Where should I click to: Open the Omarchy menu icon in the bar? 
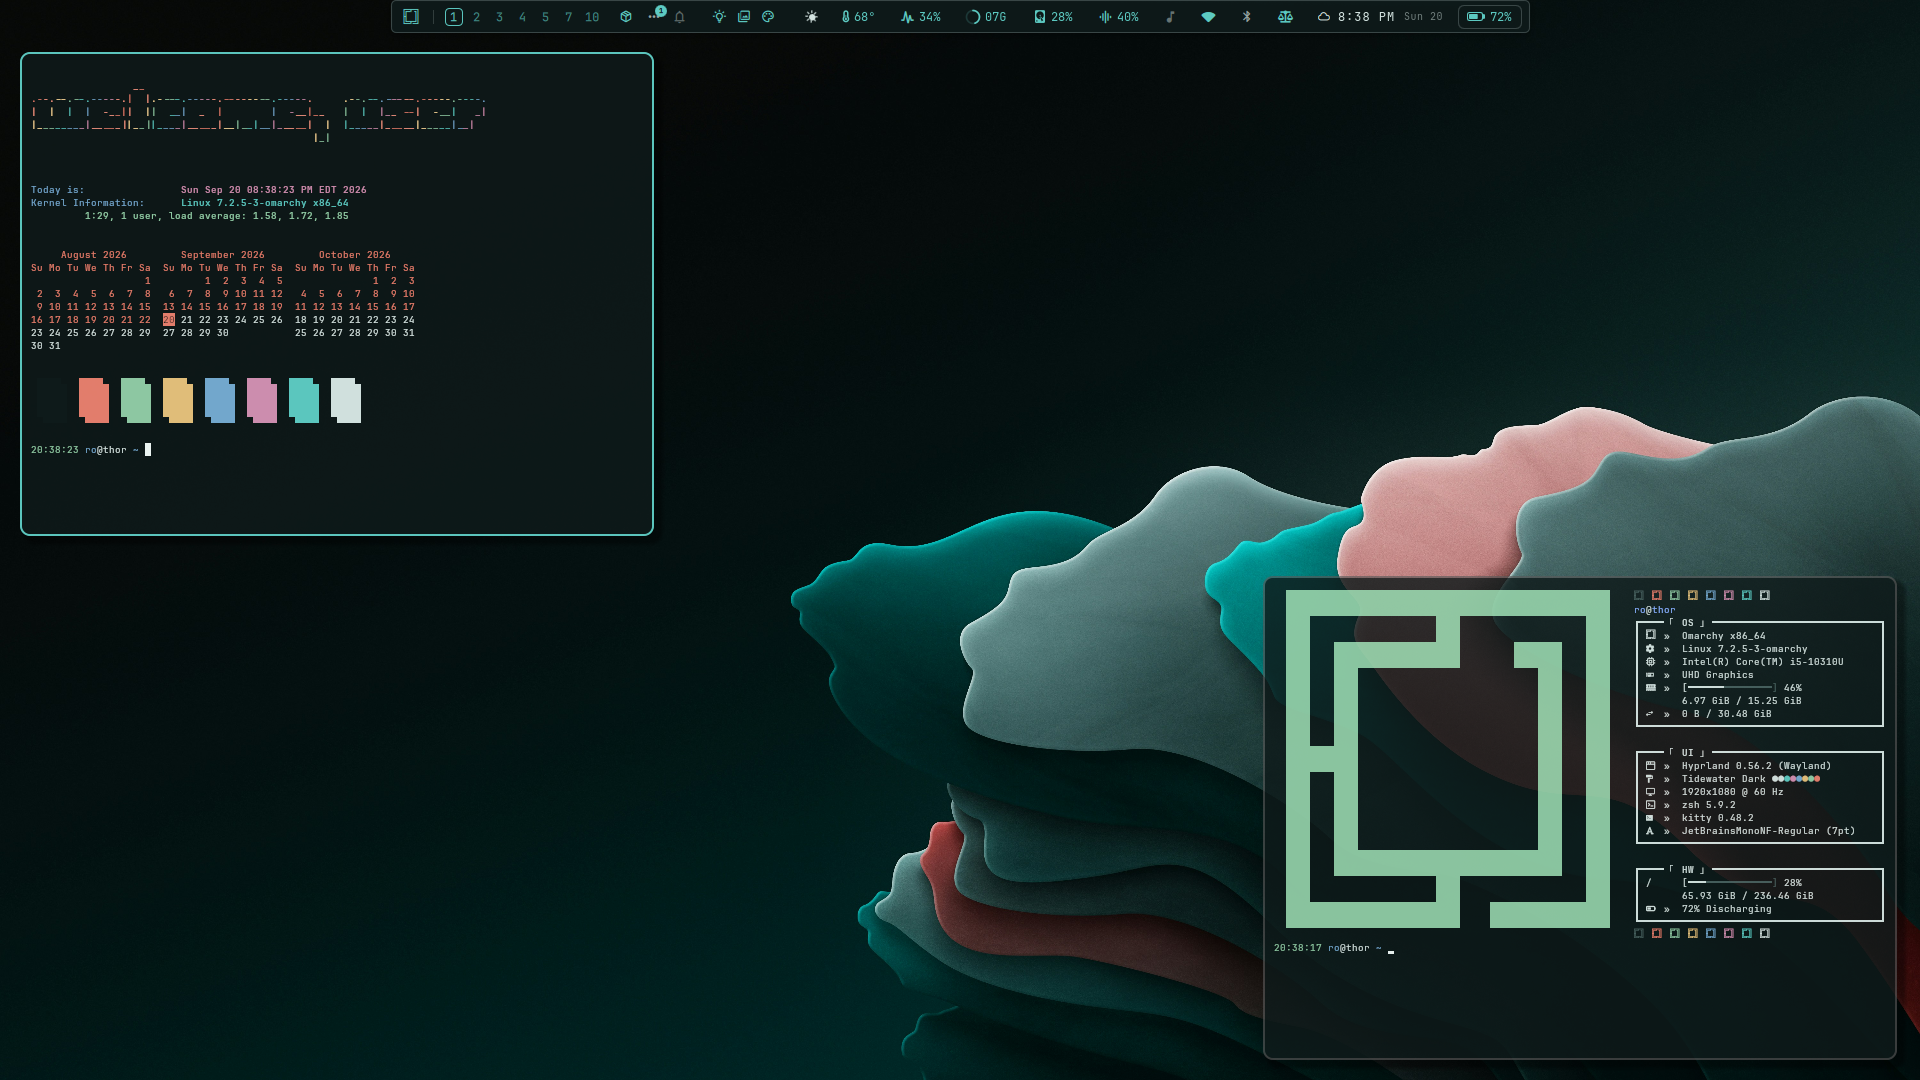point(410,17)
